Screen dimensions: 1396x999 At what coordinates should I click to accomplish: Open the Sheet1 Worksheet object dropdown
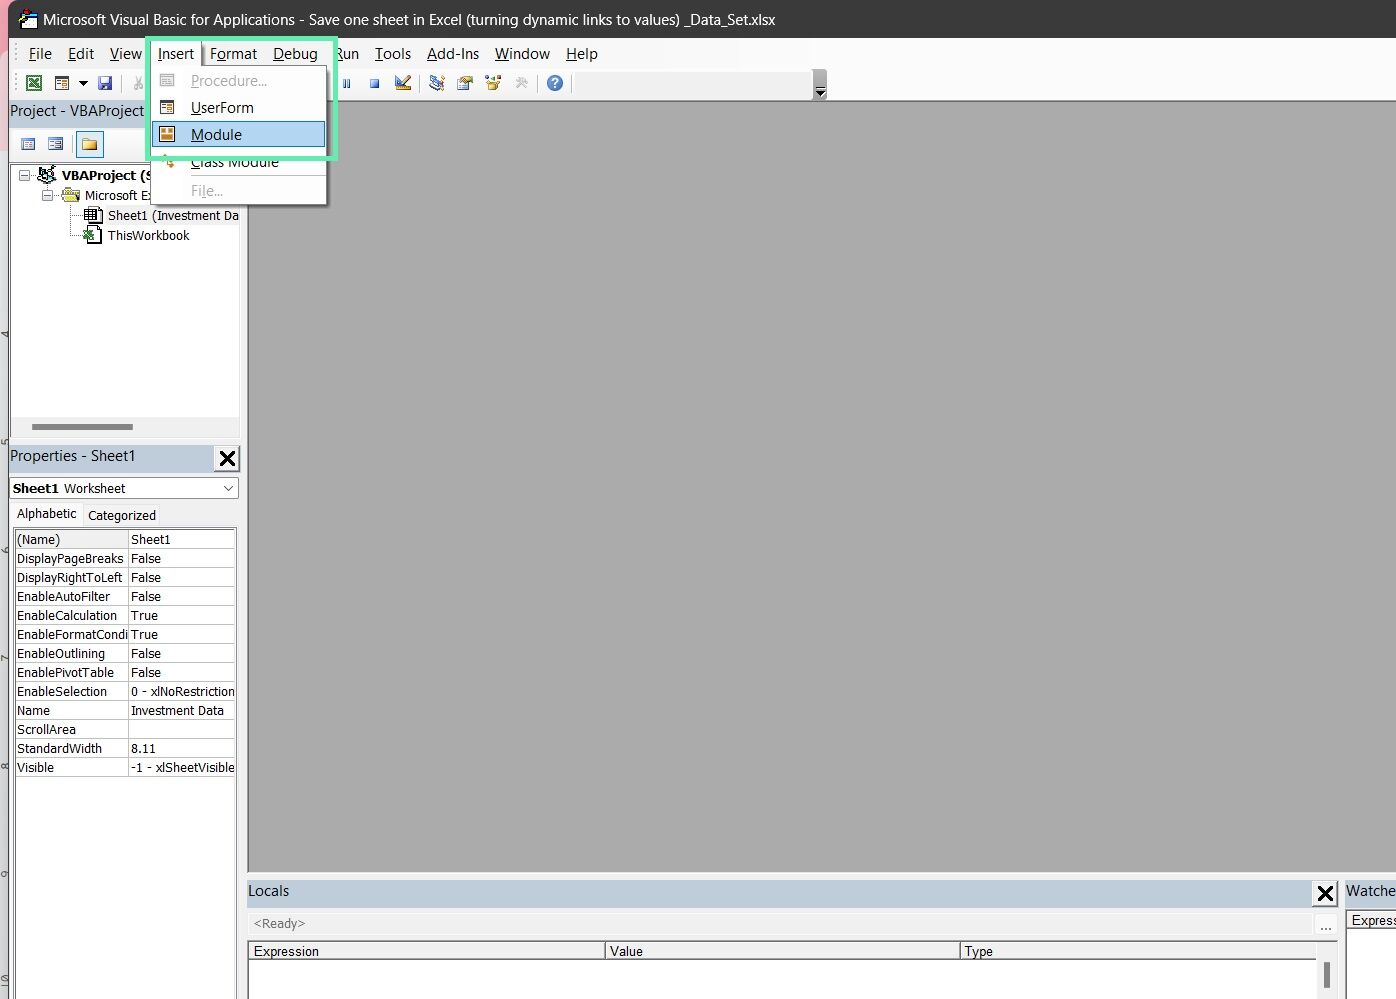click(228, 488)
